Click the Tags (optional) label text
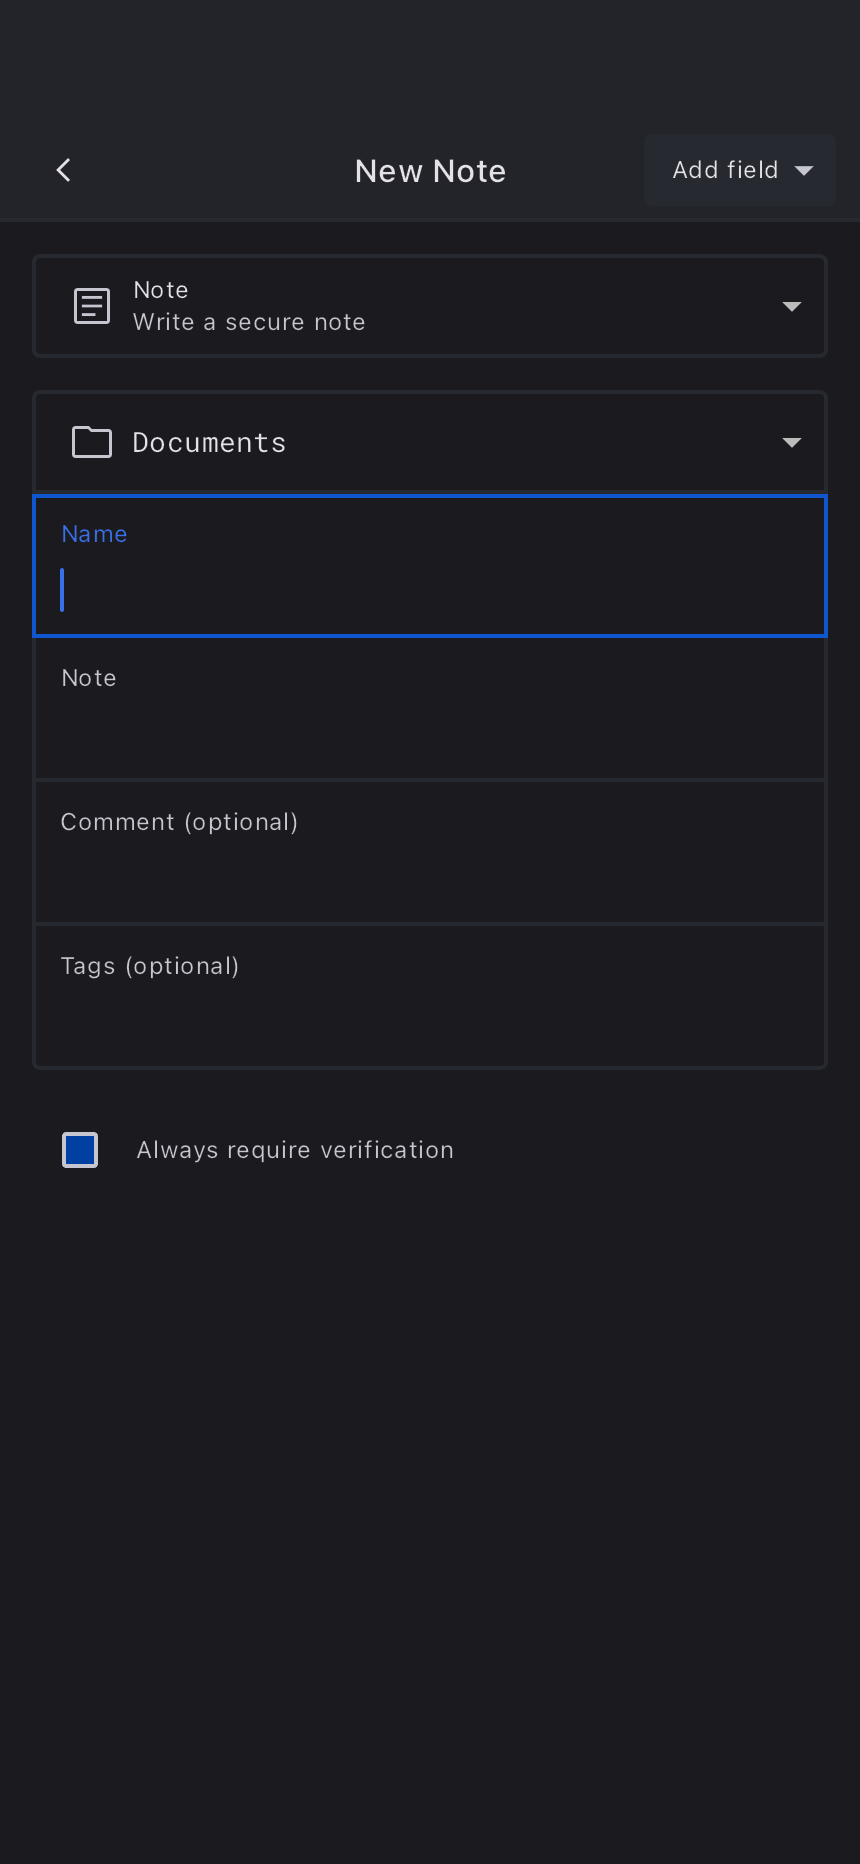Screen dimensions: 860x1864 150,966
